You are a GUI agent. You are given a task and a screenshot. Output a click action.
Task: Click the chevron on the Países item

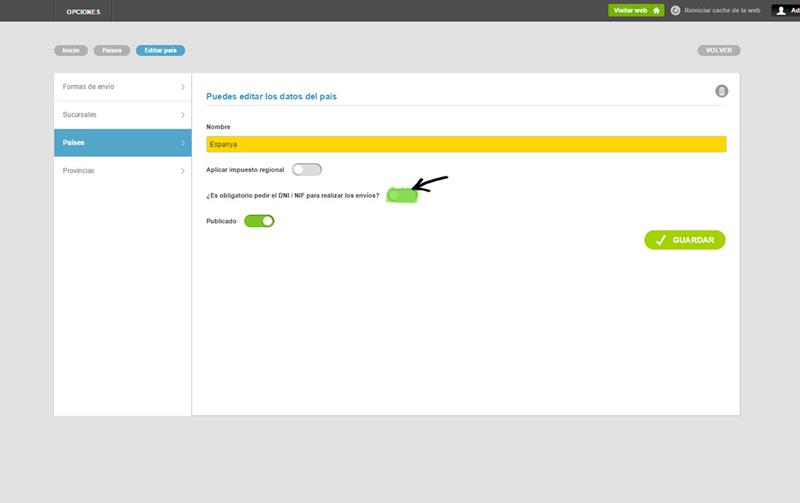(183, 143)
